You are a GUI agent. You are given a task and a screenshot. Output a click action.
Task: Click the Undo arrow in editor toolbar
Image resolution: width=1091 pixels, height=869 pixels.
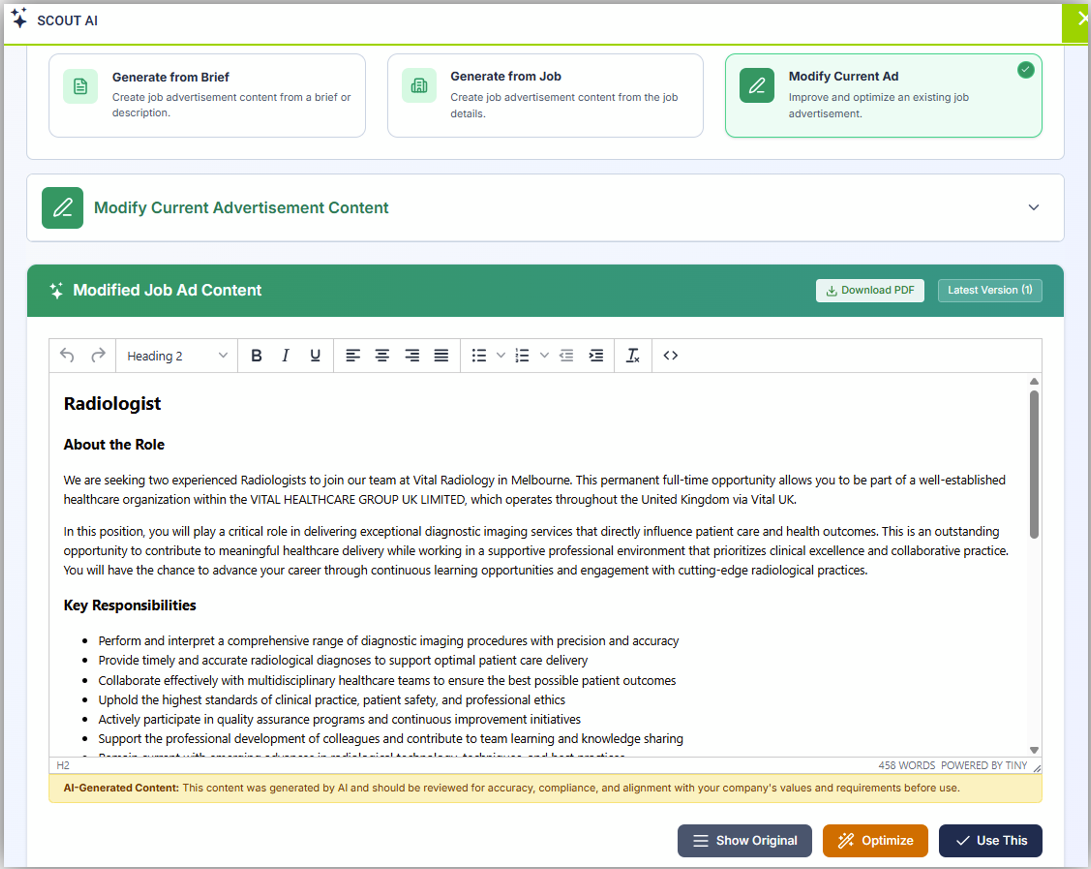pyautogui.click(x=67, y=356)
